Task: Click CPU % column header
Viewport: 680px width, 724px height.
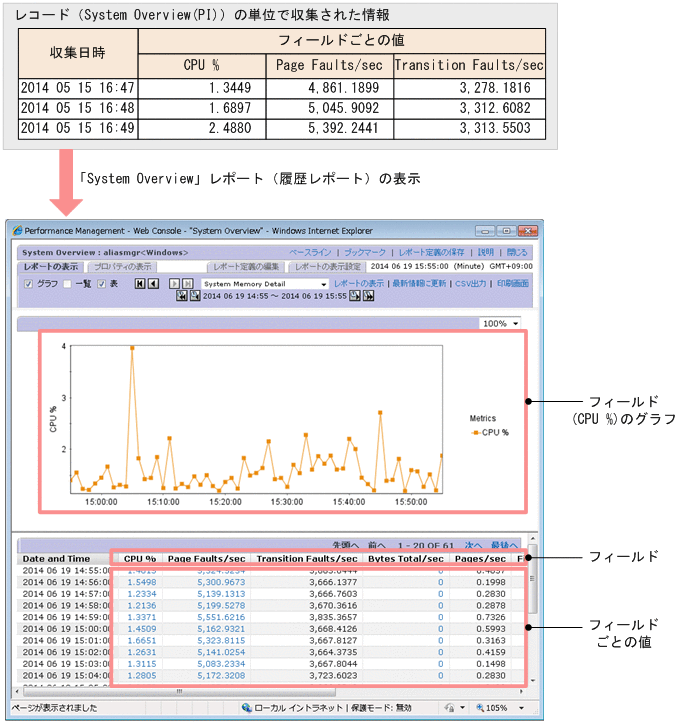Action: click(139, 559)
